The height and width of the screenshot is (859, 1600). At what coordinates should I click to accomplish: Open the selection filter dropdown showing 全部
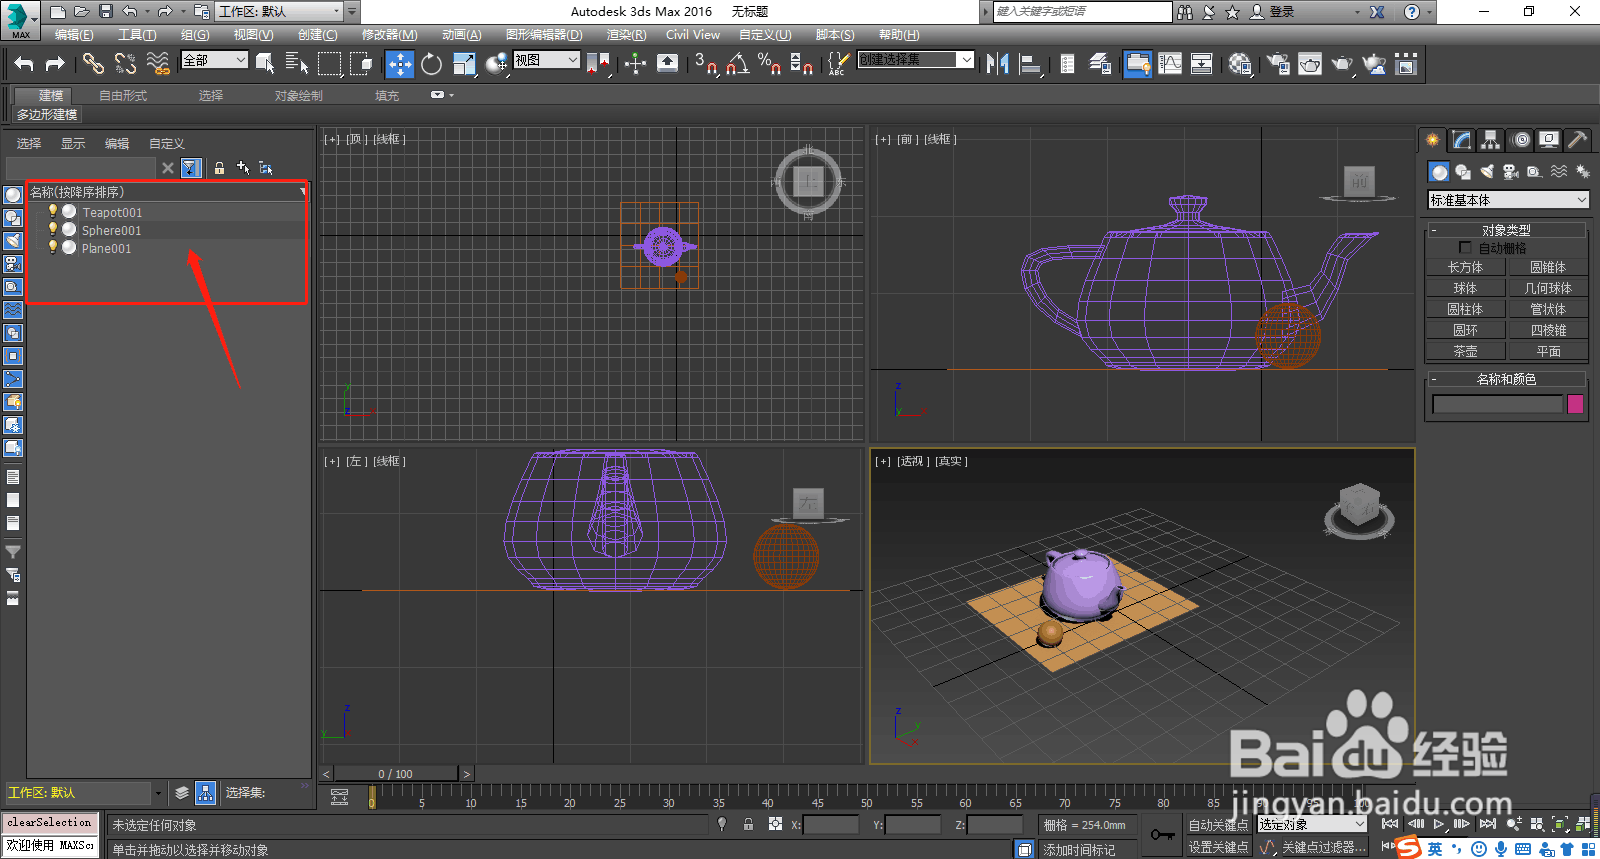coord(214,60)
